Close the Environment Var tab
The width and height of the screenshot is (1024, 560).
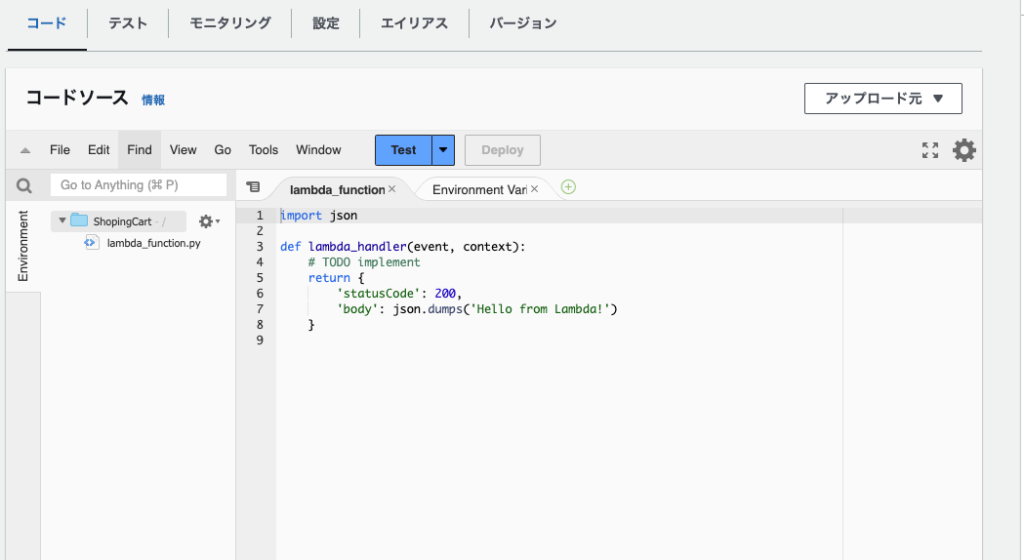[534, 189]
